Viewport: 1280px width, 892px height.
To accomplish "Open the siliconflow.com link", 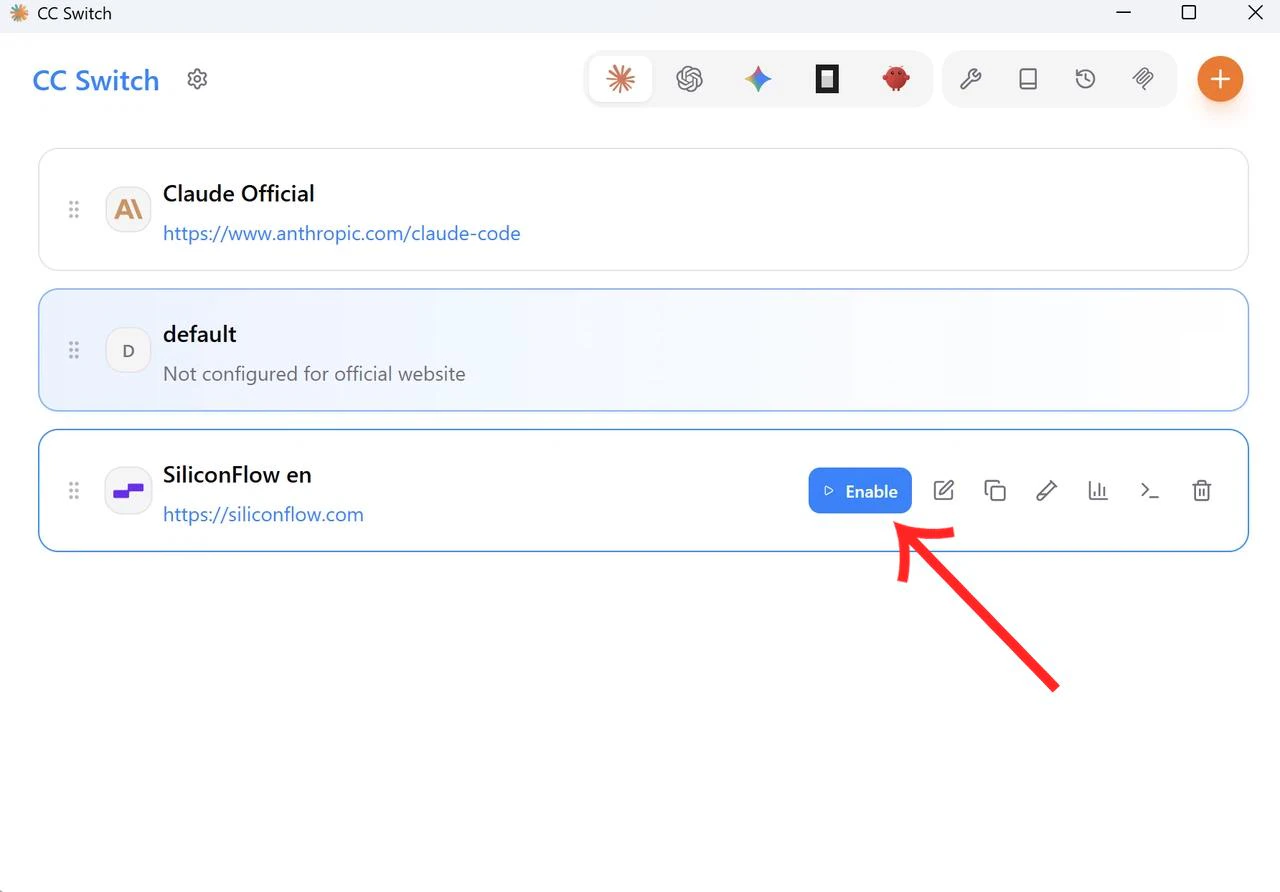I will coord(263,514).
